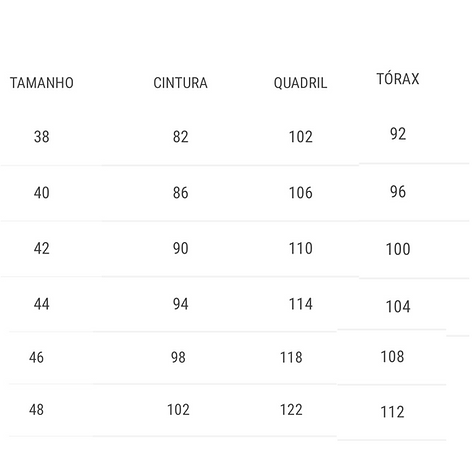Click the cintura value 90

tap(180, 248)
